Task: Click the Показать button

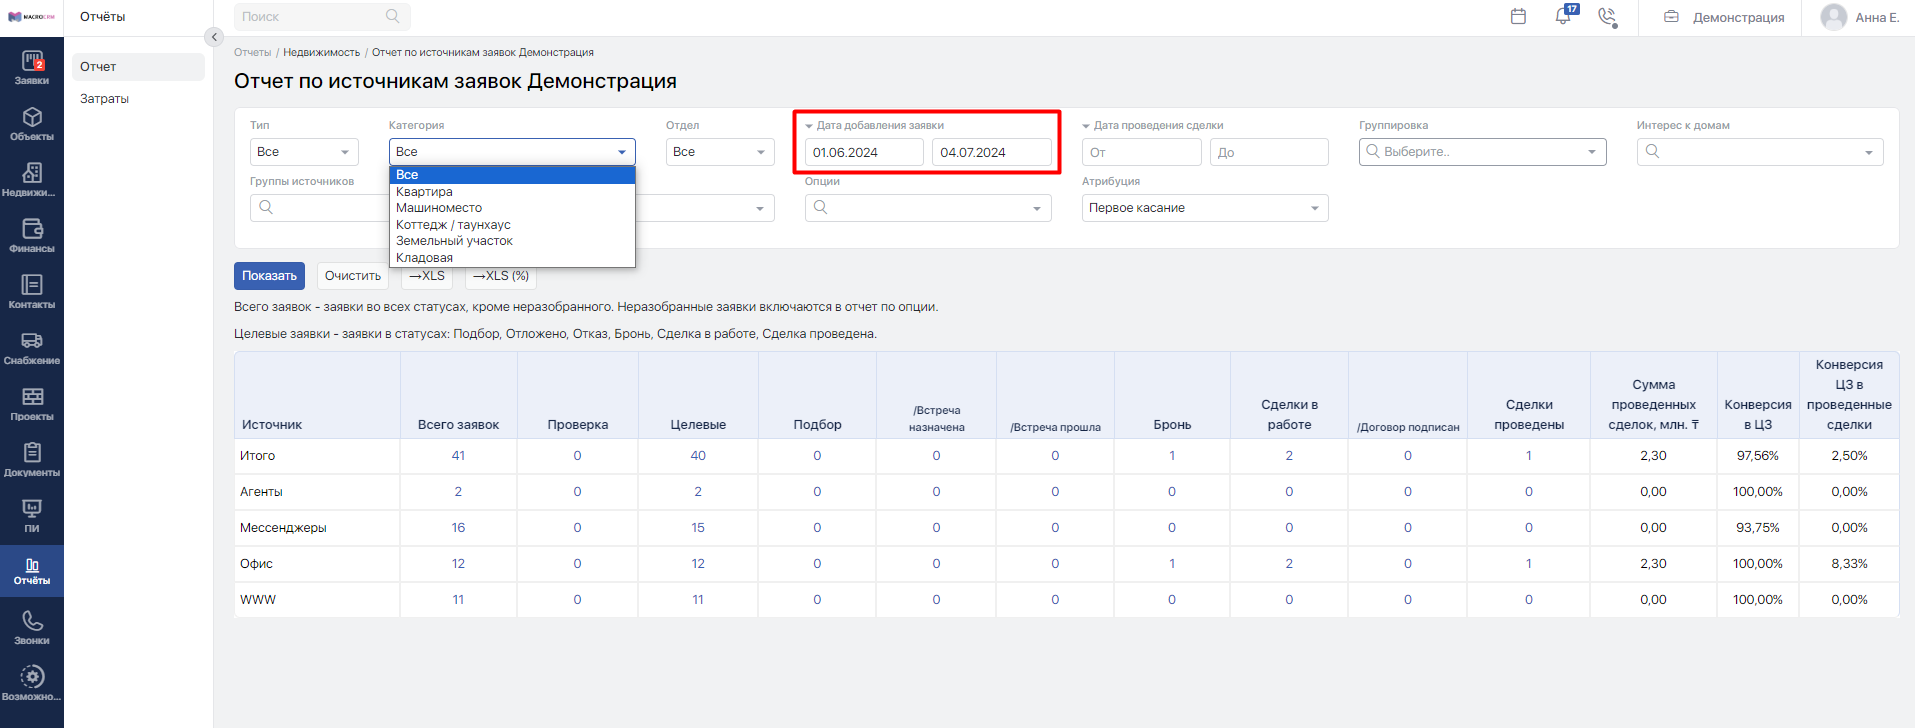Action: [x=269, y=276]
